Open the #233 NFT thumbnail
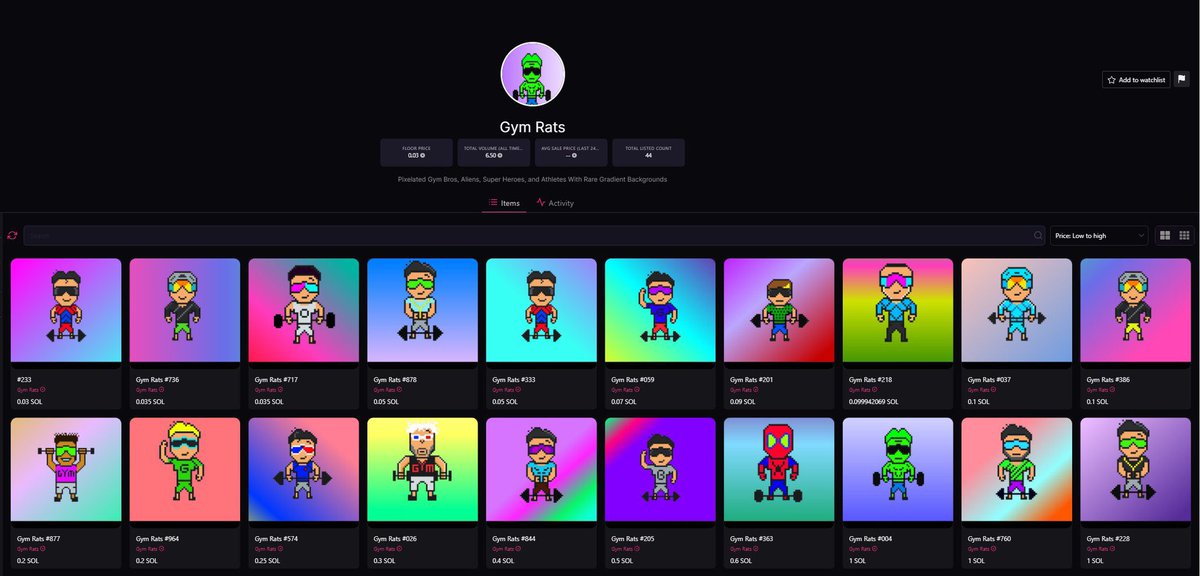Image resolution: width=1200 pixels, height=576 pixels. coord(66,310)
